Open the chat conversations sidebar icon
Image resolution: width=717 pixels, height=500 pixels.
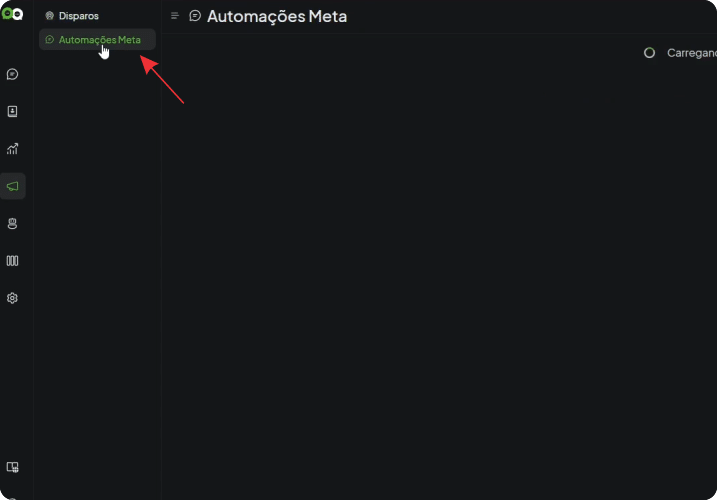click(12, 74)
